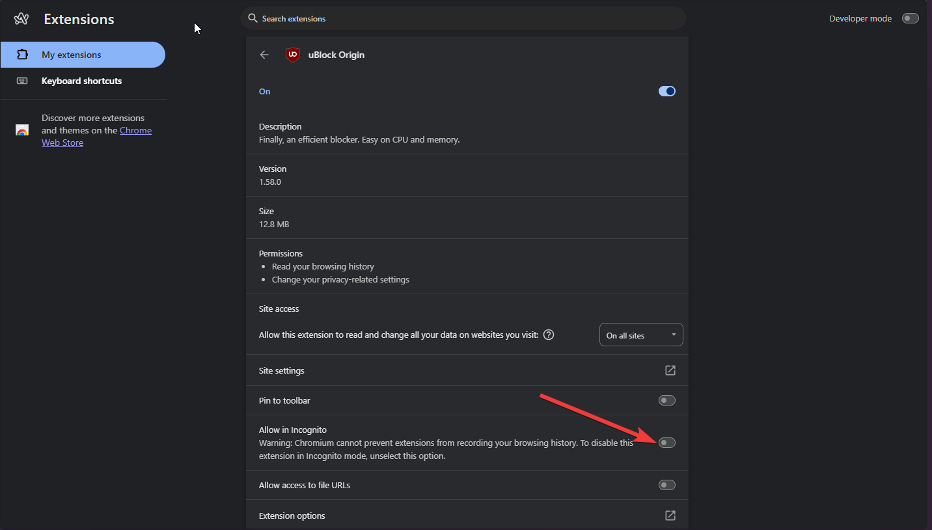Toggle Pin to toolbar switch

(x=667, y=400)
